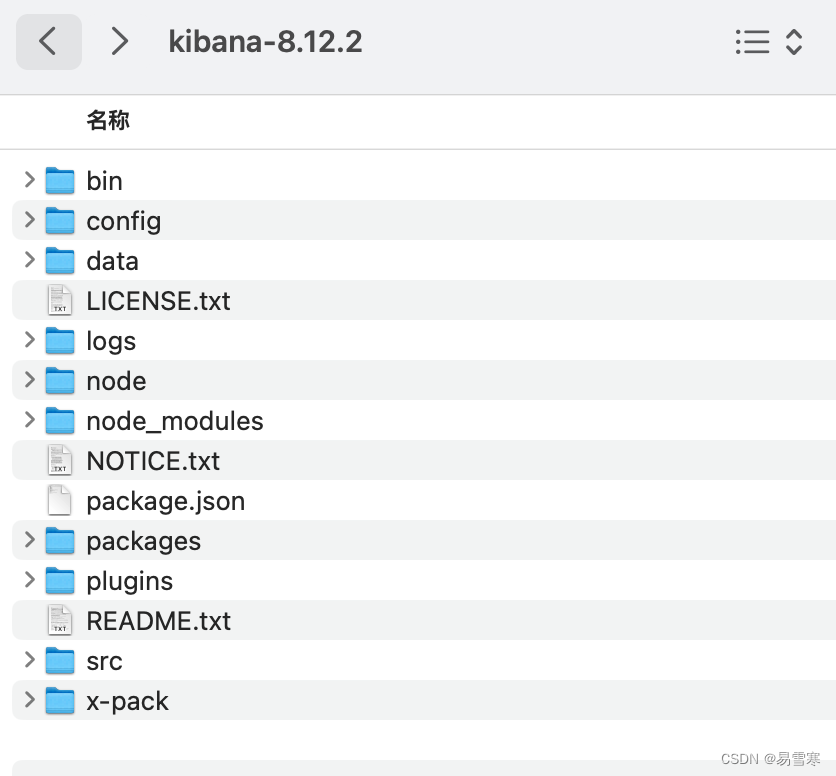
Task: Select the node folder row
Action: (x=116, y=380)
